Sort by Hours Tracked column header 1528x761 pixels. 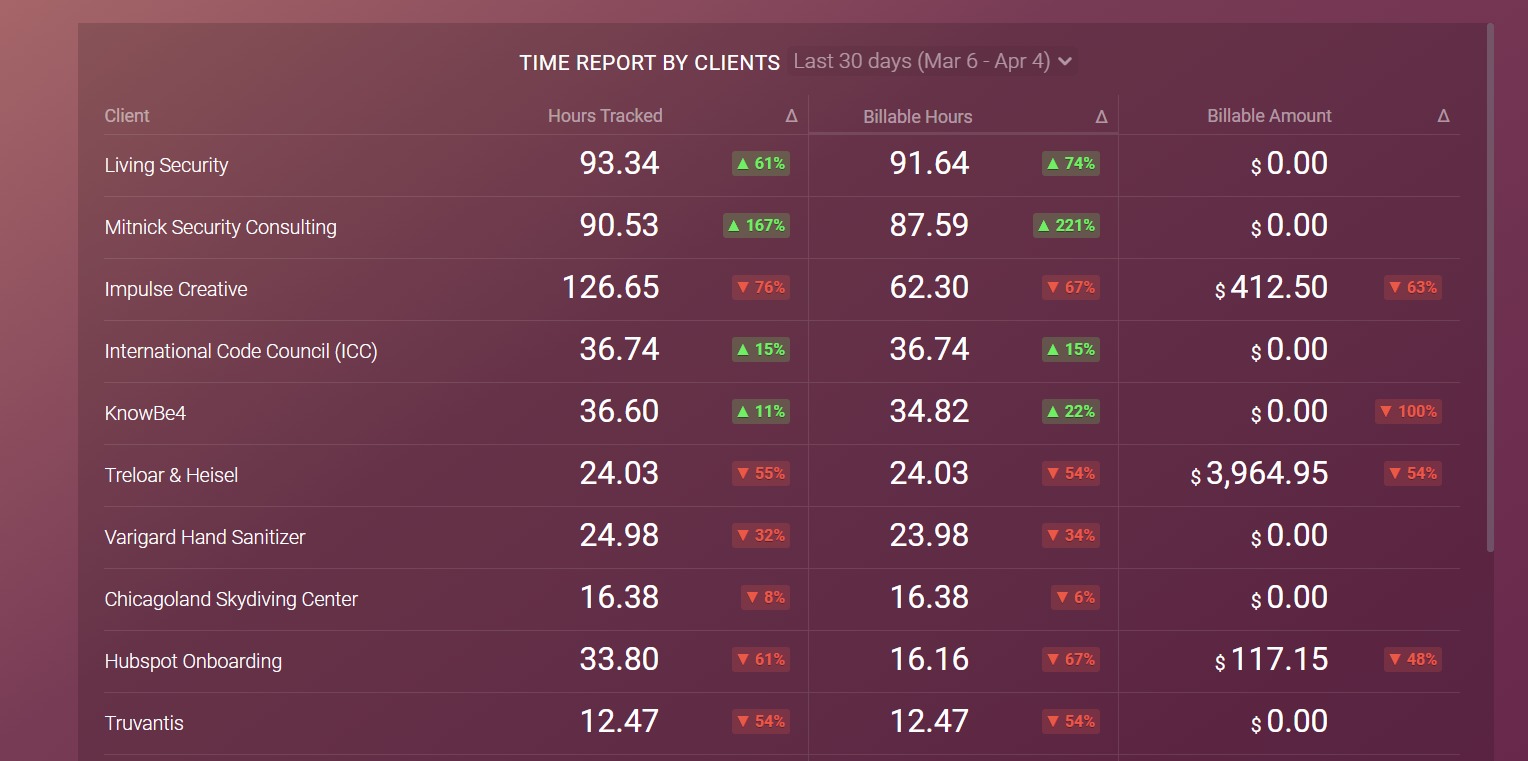tap(604, 116)
